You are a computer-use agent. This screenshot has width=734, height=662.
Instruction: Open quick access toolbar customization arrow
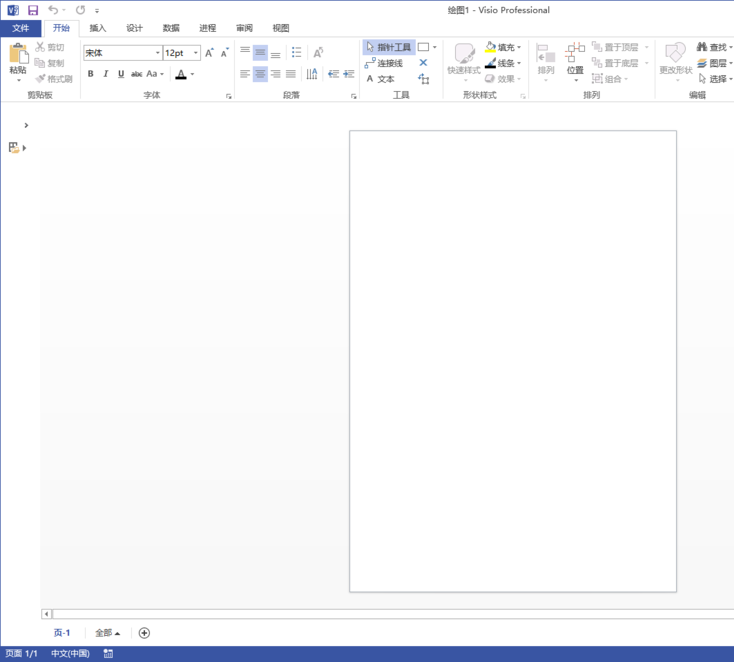click(97, 10)
